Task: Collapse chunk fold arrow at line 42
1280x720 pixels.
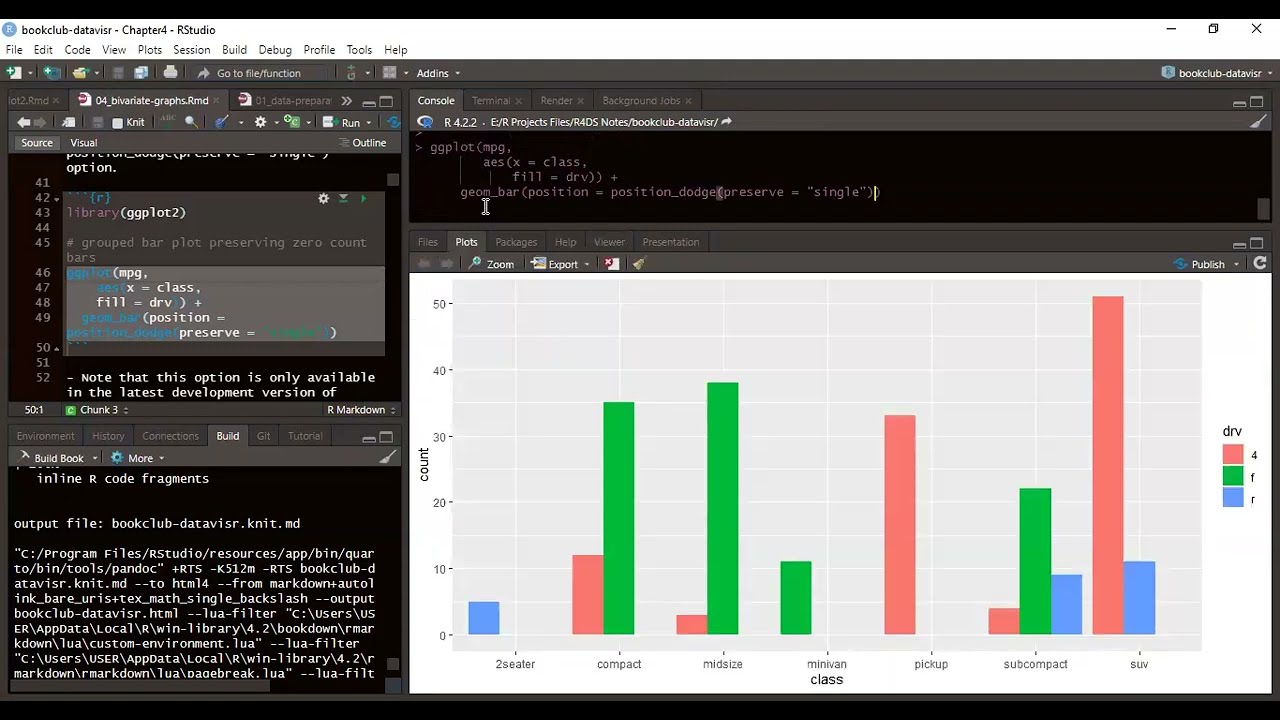Action: pos(57,198)
